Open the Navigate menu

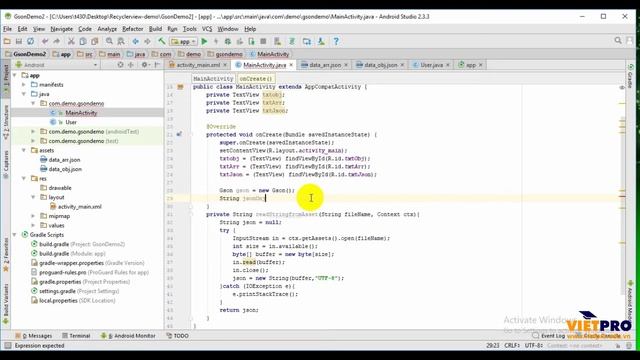coord(62,29)
